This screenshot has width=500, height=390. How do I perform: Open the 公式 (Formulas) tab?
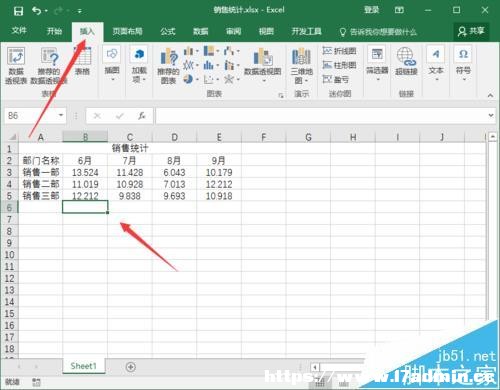168,31
